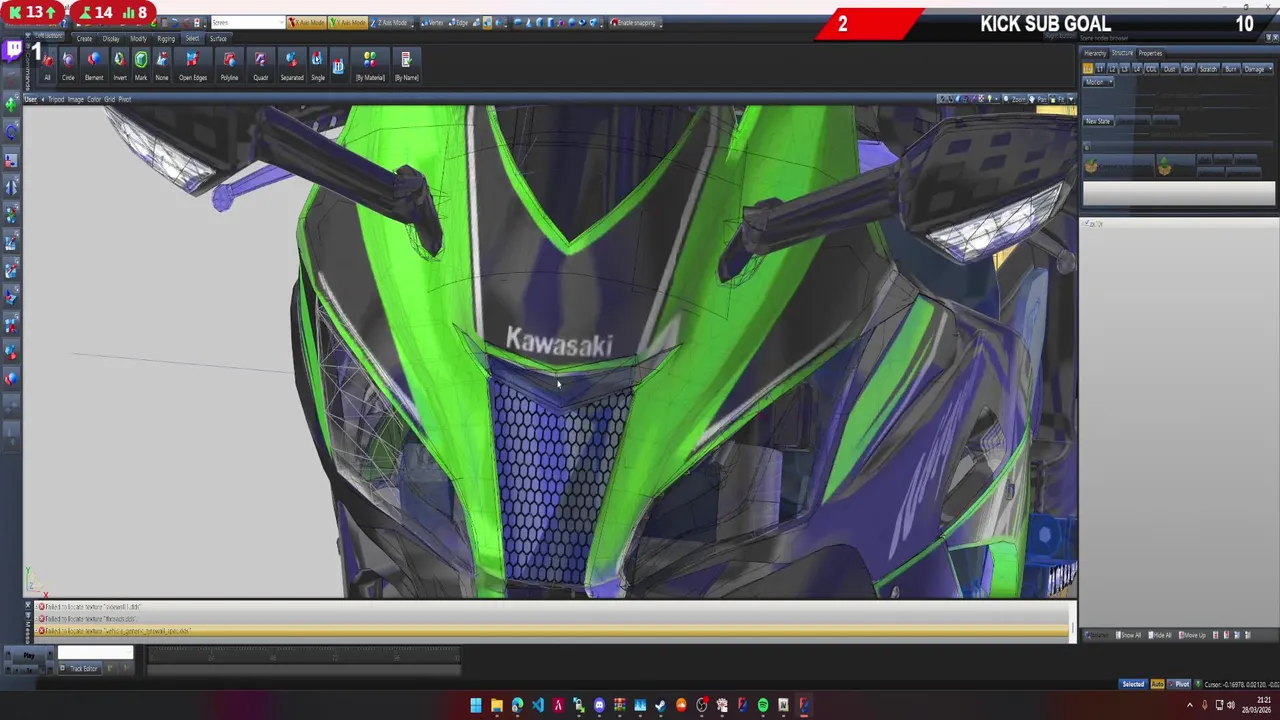
Task: Open viewport Grid menu
Action: point(110,99)
